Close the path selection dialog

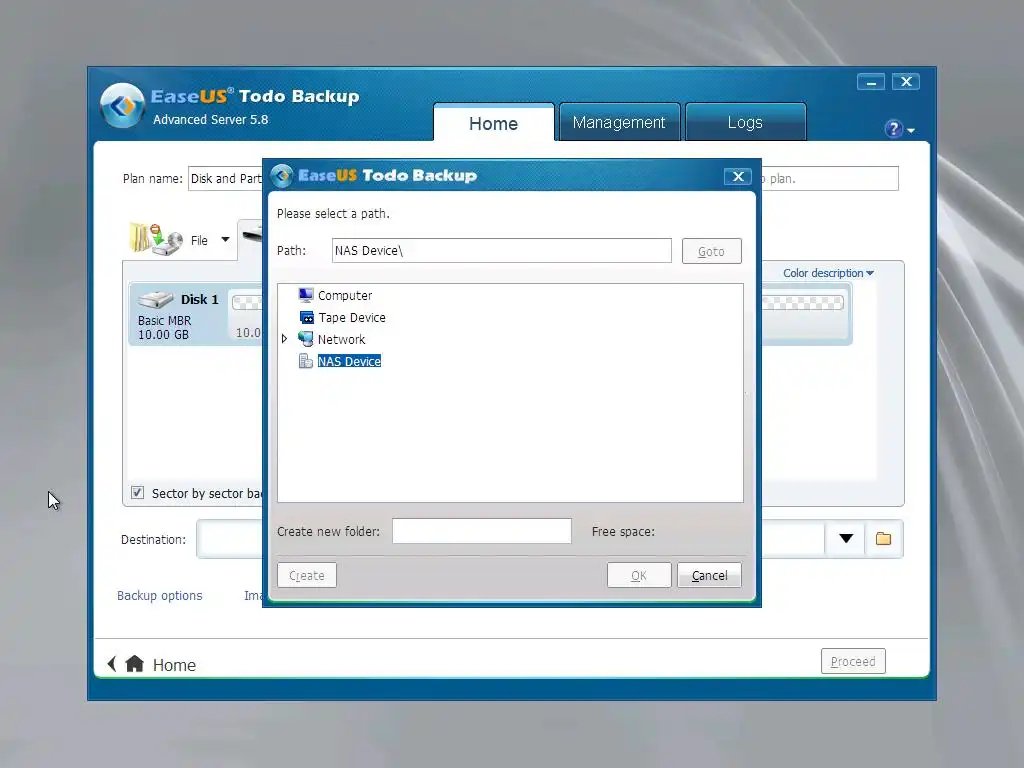738,176
